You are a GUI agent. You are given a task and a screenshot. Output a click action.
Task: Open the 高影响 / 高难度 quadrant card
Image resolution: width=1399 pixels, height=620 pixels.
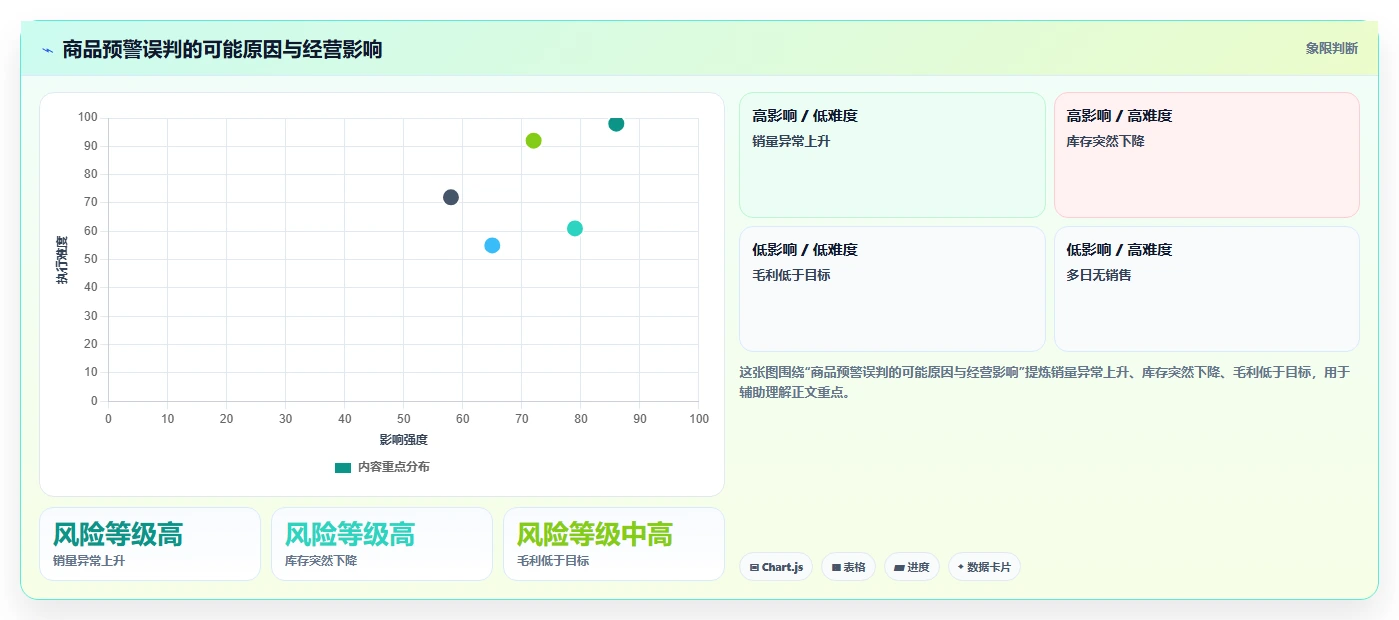click(x=1207, y=155)
